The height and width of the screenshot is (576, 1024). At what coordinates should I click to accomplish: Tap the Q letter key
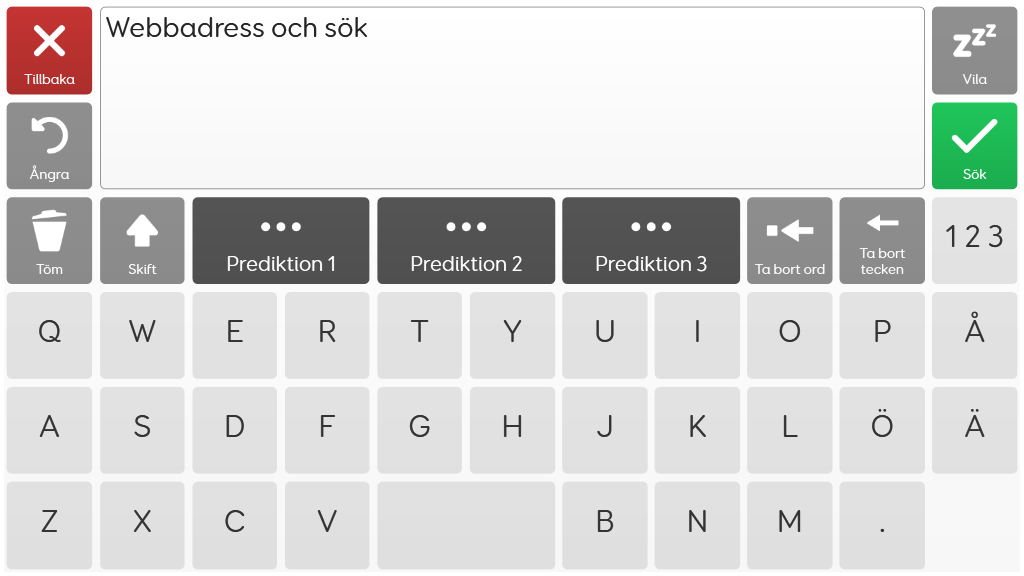tap(50, 335)
